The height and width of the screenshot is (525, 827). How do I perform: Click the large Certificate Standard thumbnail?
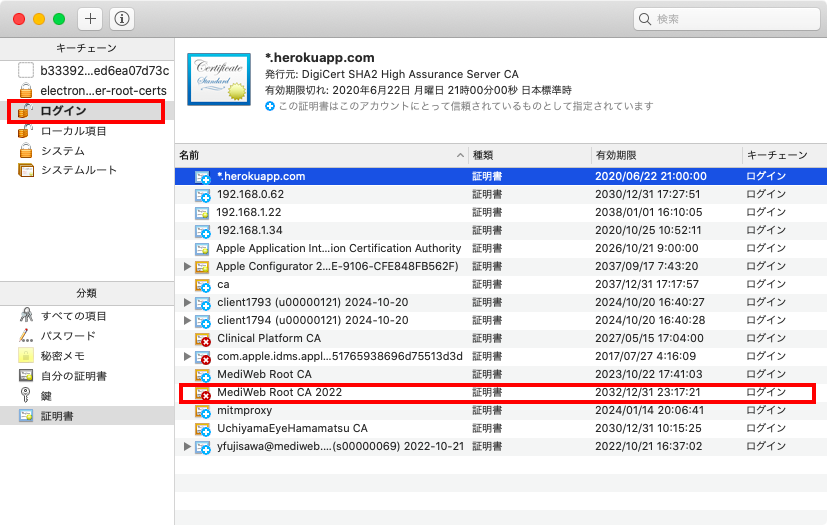[x=219, y=79]
